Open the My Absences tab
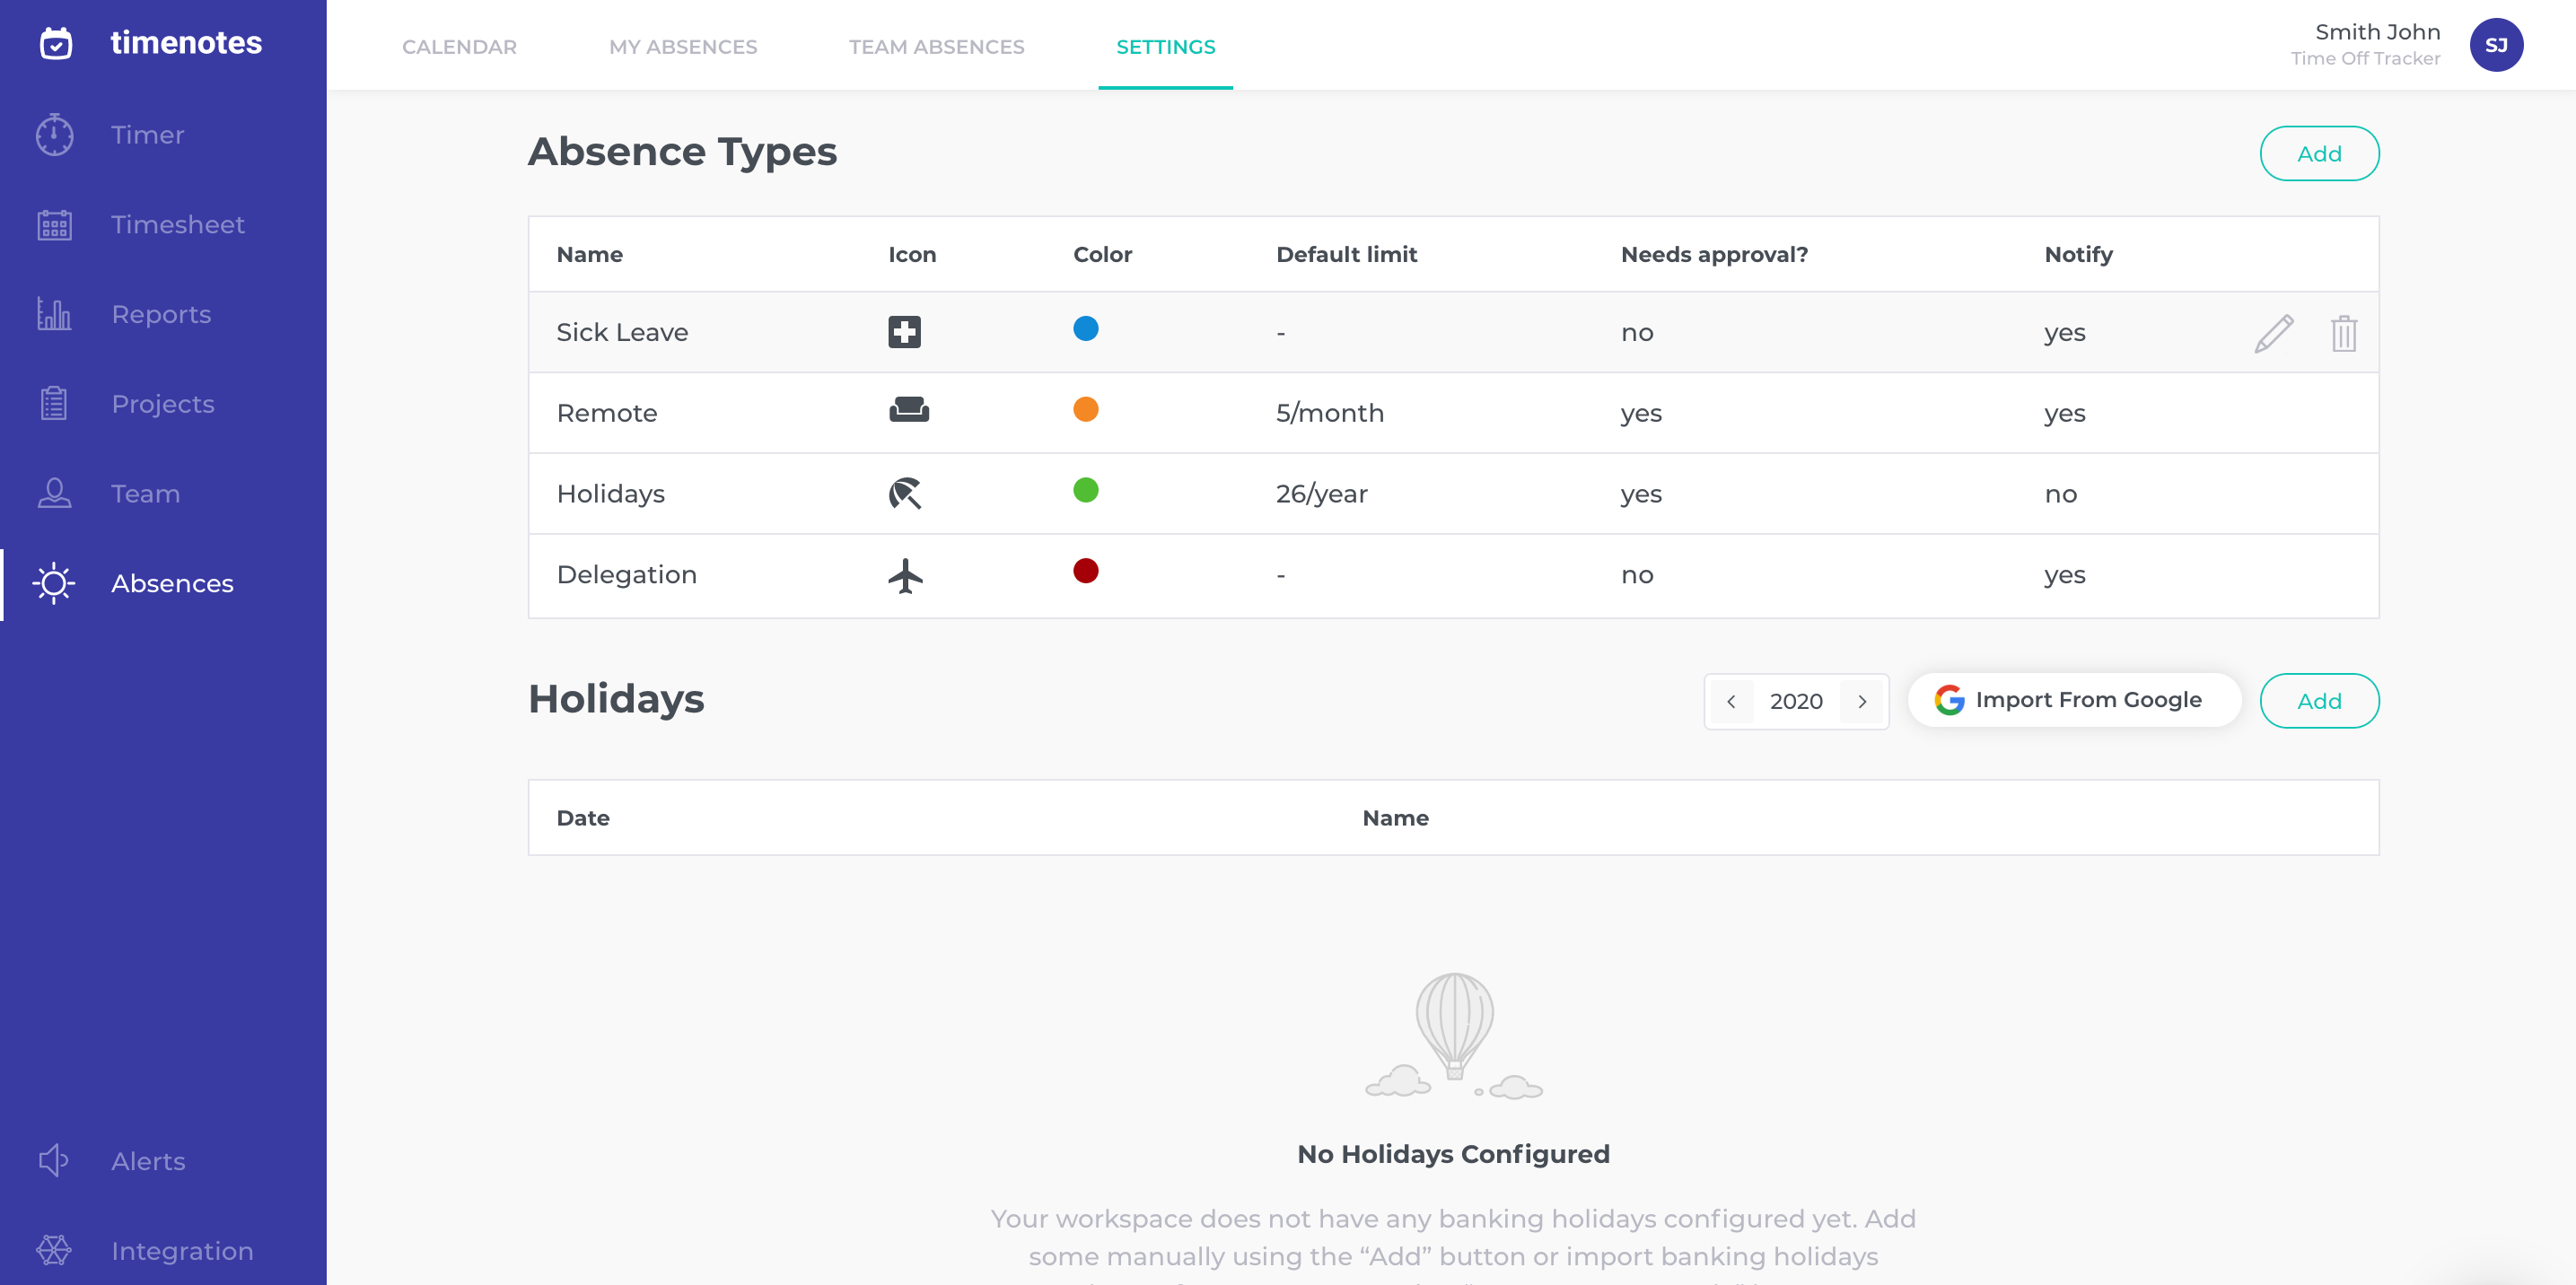This screenshot has height=1285, width=2576. [683, 47]
